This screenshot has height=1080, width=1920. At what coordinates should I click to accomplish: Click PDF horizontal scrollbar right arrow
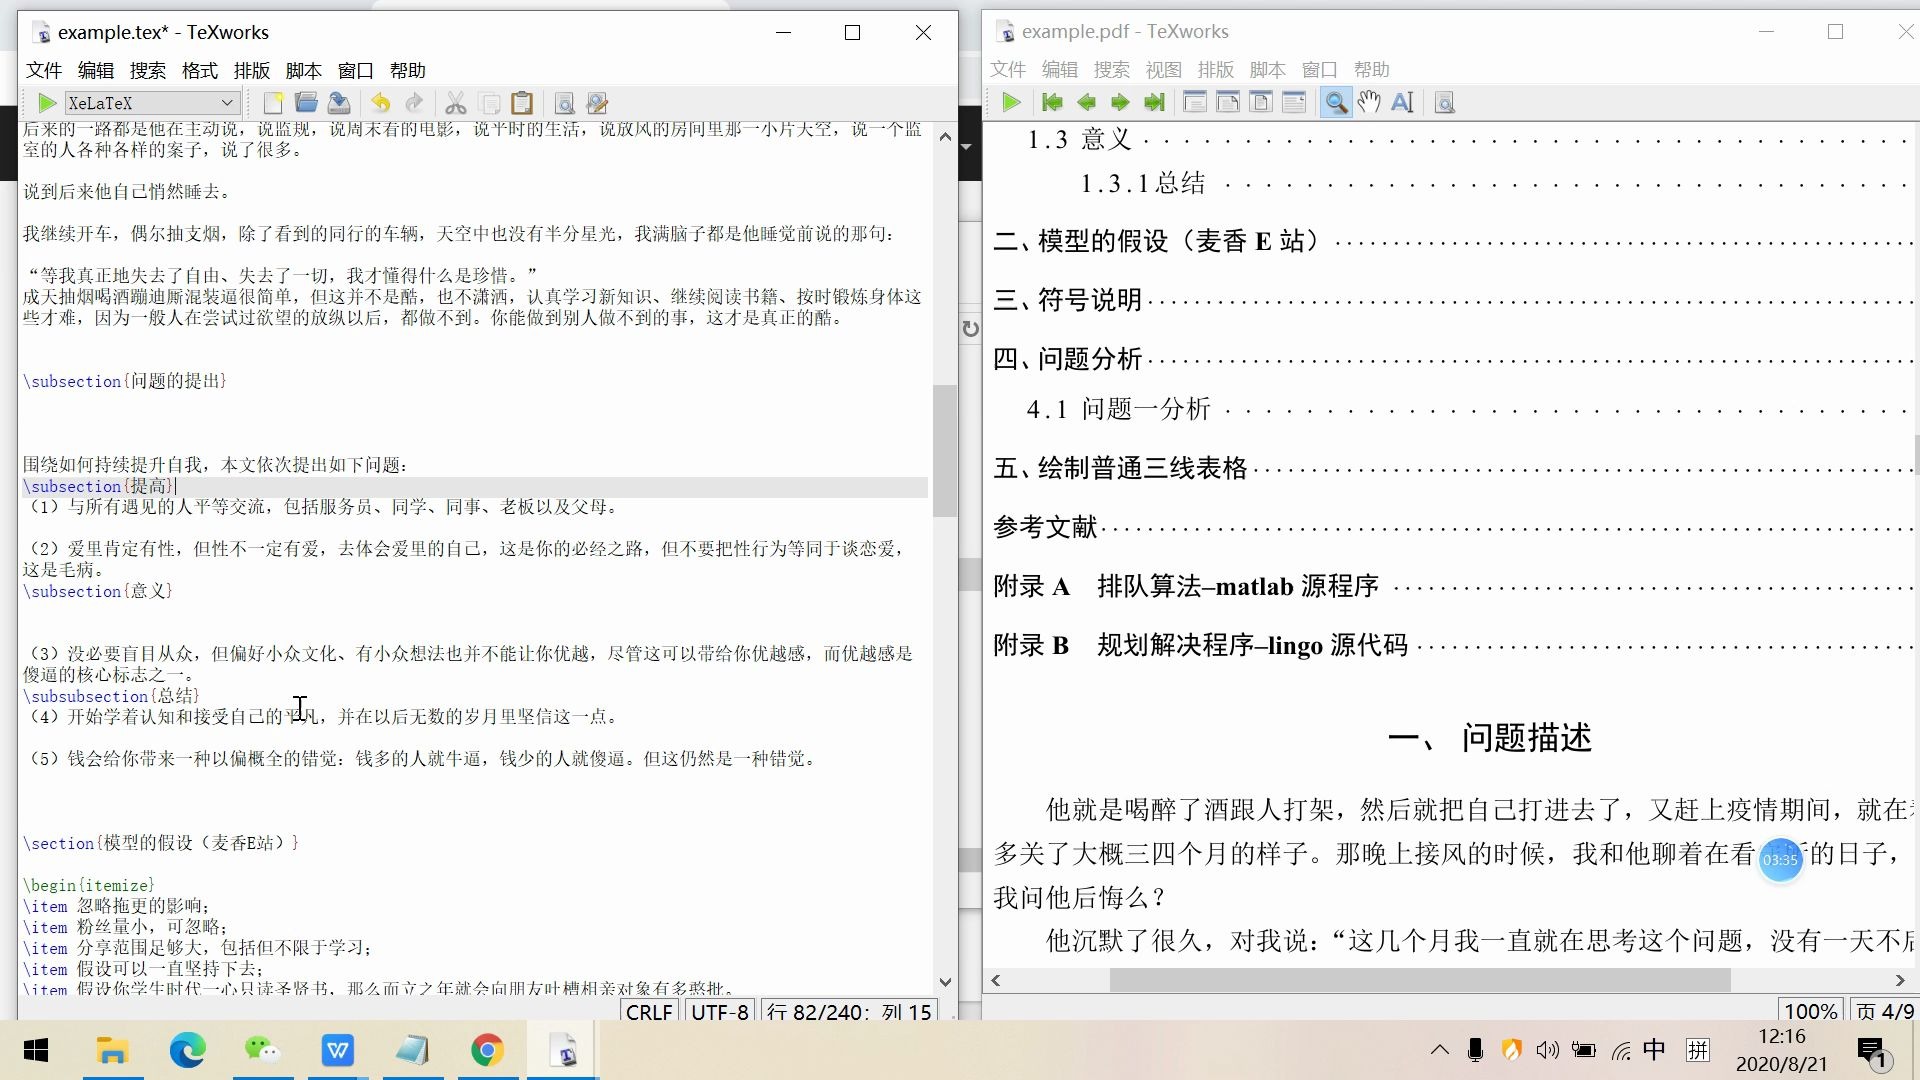(x=1900, y=980)
